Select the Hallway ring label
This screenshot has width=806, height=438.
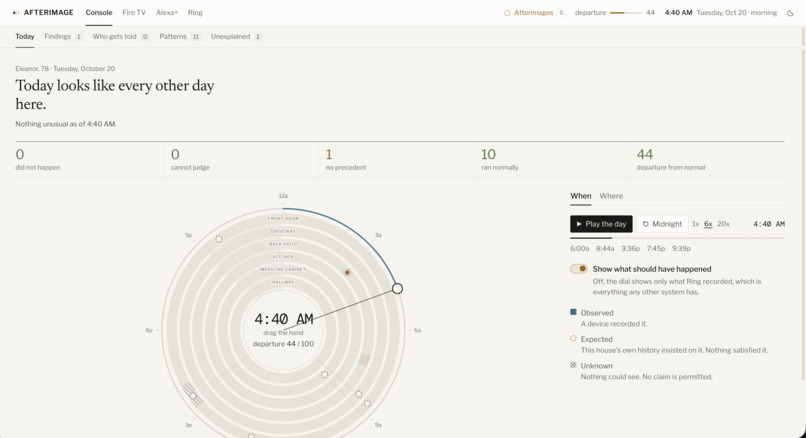[283, 282]
